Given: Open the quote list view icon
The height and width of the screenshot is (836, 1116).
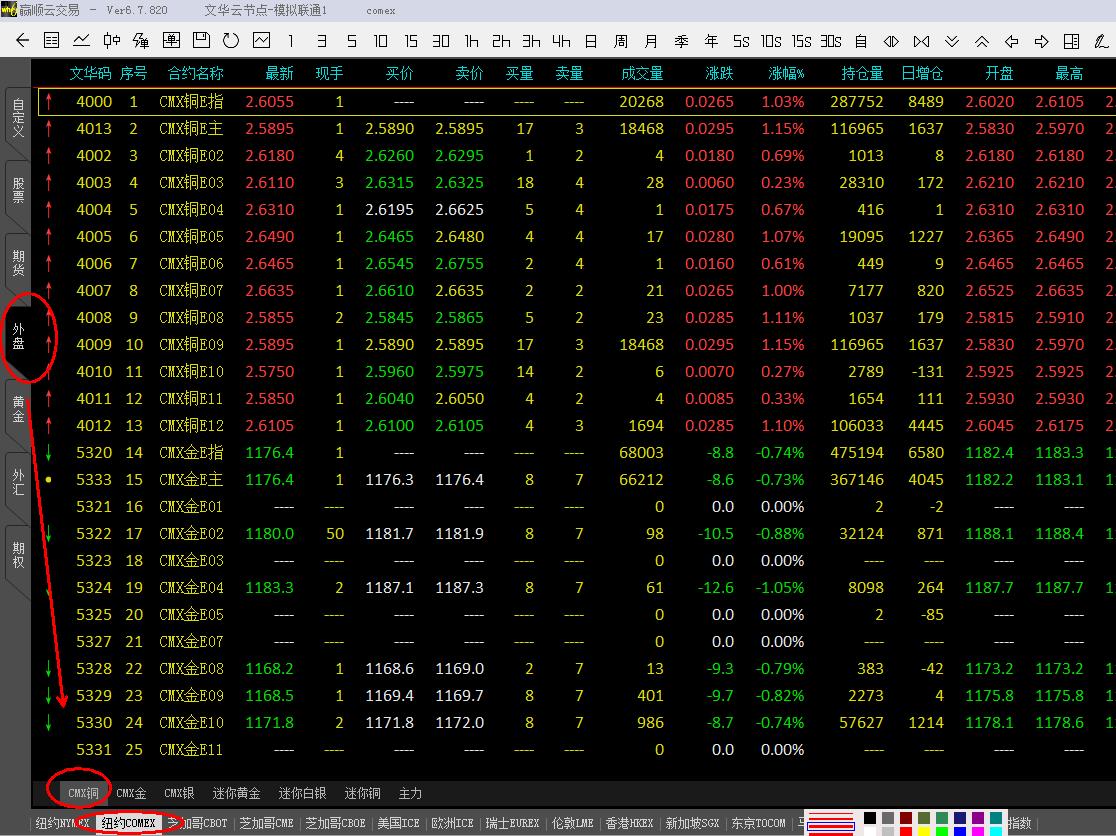Looking at the screenshot, I should tap(52, 41).
